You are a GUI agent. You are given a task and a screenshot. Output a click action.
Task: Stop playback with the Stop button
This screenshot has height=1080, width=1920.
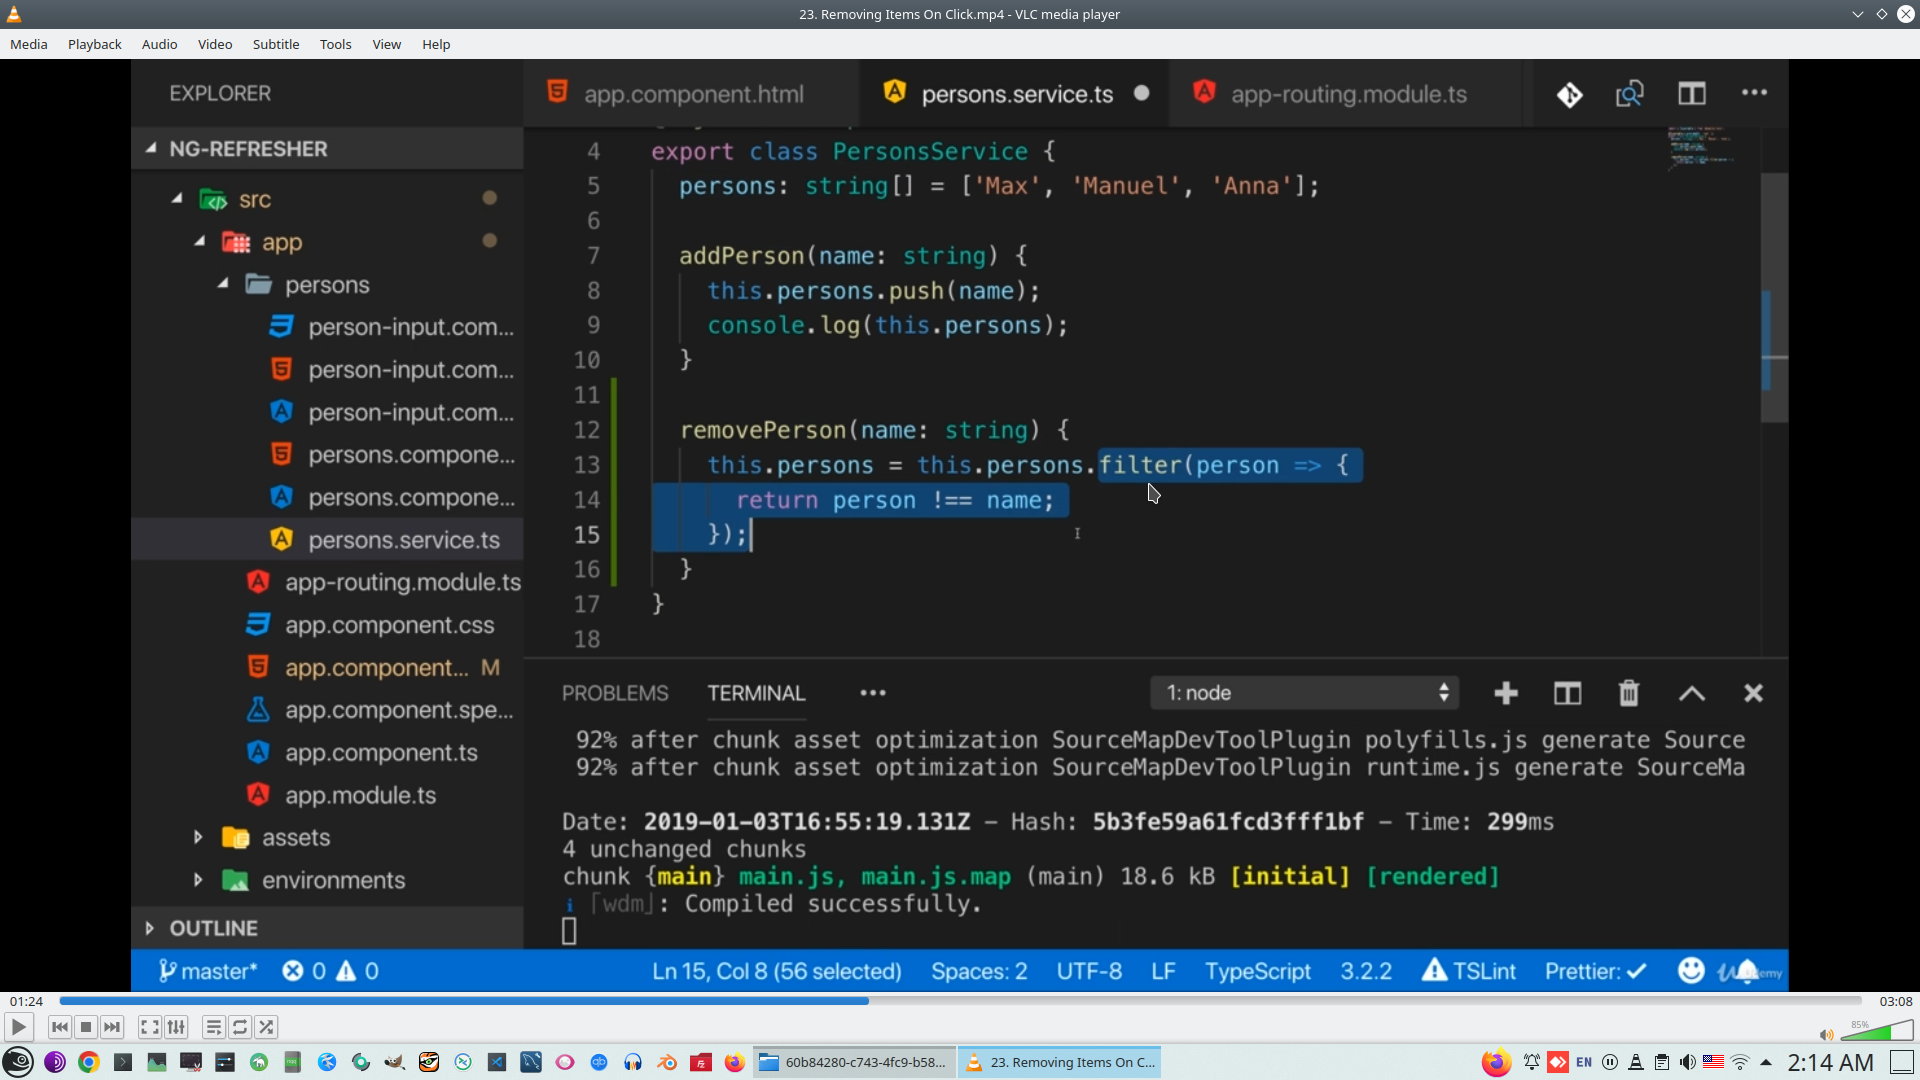[86, 1027]
